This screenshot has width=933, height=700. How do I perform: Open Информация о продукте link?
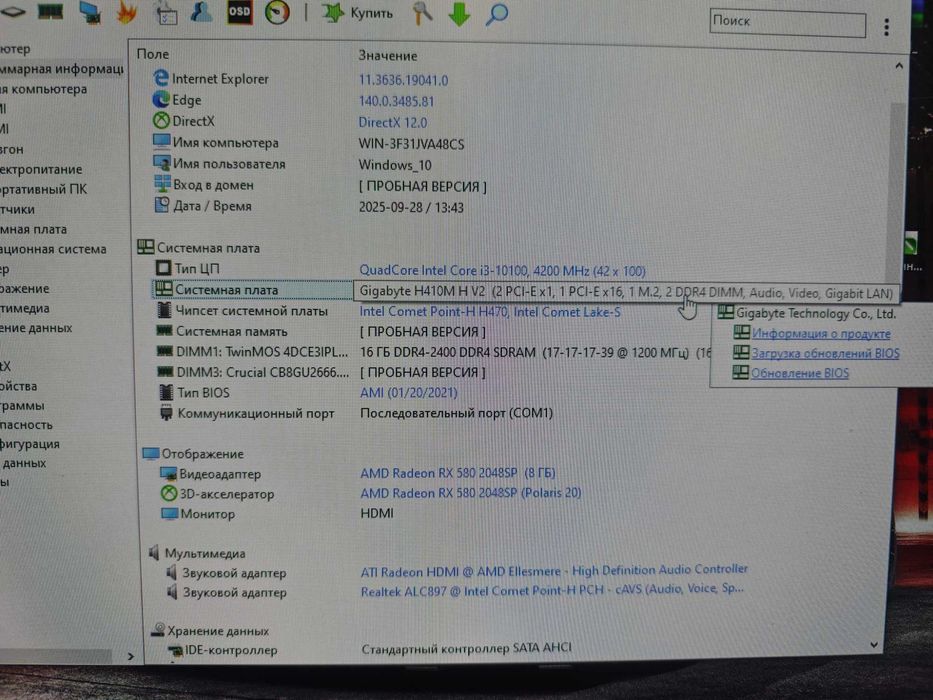tap(821, 334)
